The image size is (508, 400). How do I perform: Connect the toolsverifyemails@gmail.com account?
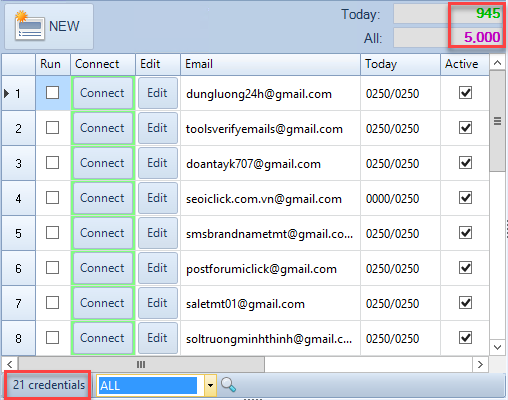point(103,128)
